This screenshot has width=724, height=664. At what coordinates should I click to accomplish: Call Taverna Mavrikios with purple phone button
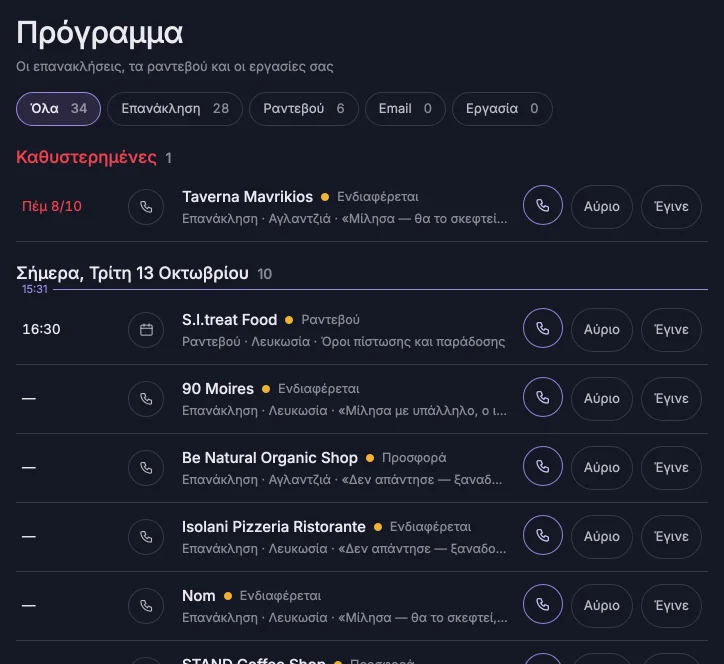pyautogui.click(x=543, y=205)
